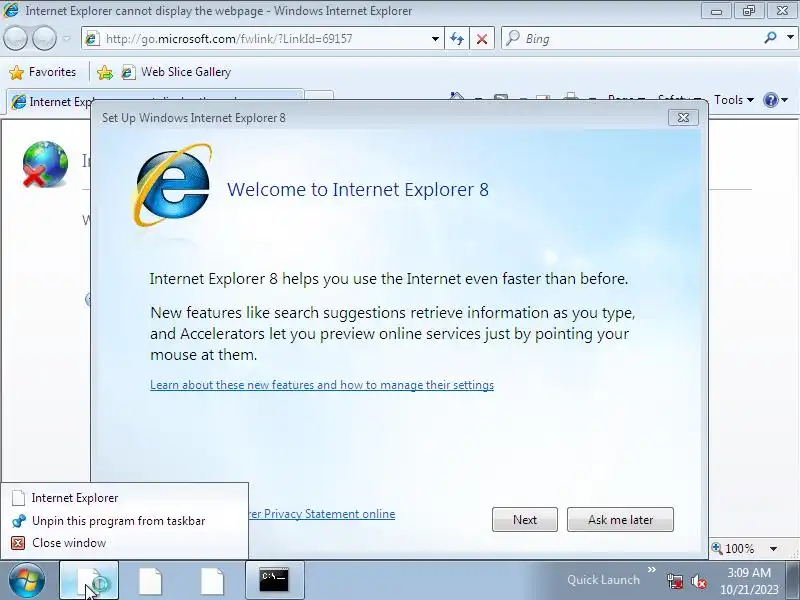Image resolution: width=800 pixels, height=600 pixels.
Task: Open the Privacy Statement online link
Action: pos(322,514)
